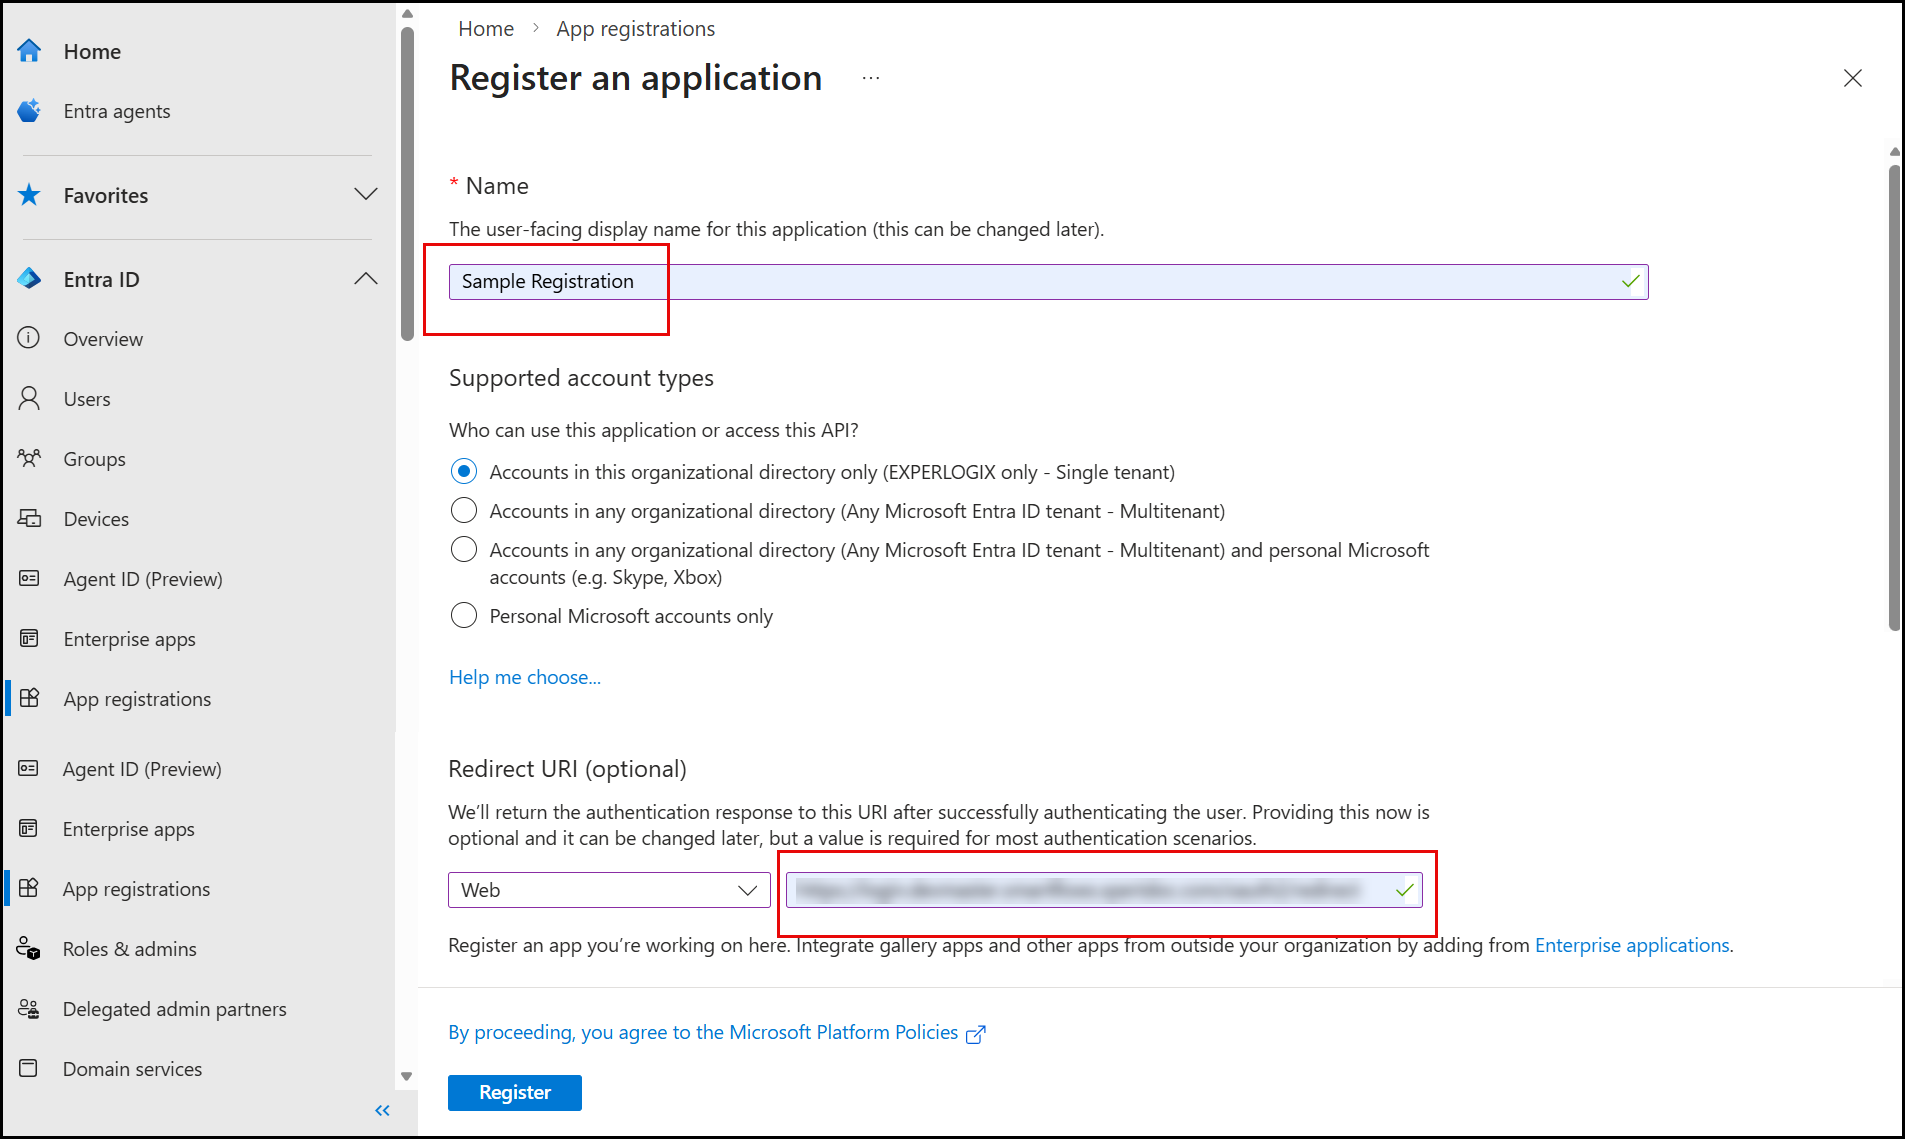This screenshot has height=1139, width=1905.
Task: Open Home in the sidebar menu
Action: pos(92,51)
